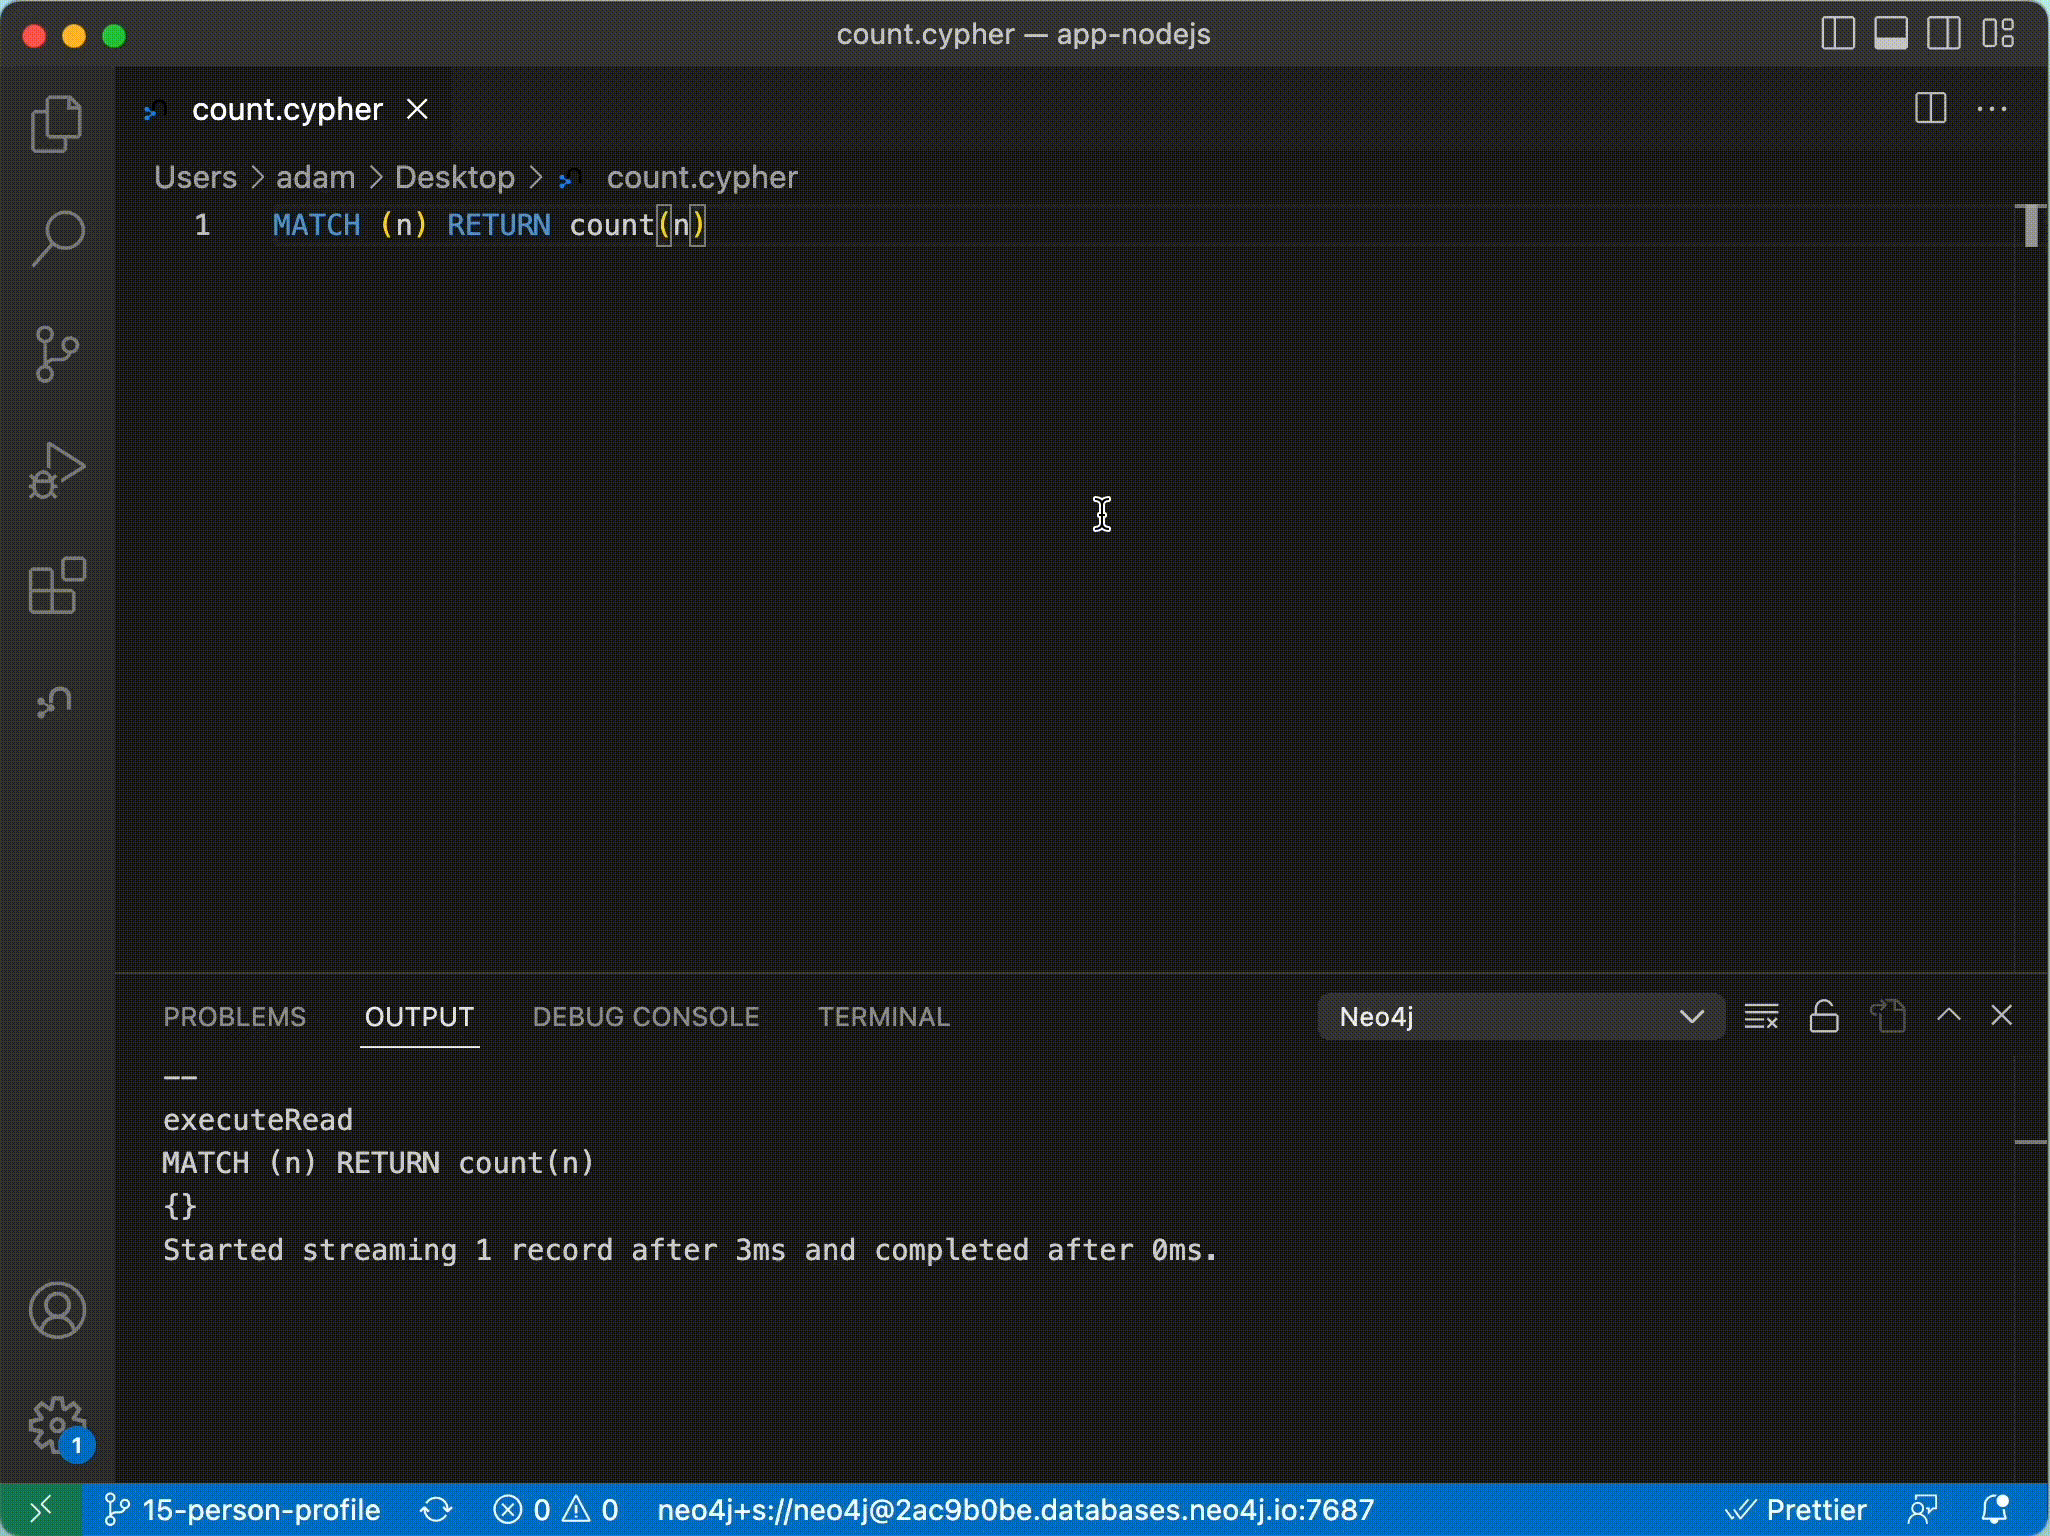
Task: Split the editor to the right
Action: coord(1930,108)
